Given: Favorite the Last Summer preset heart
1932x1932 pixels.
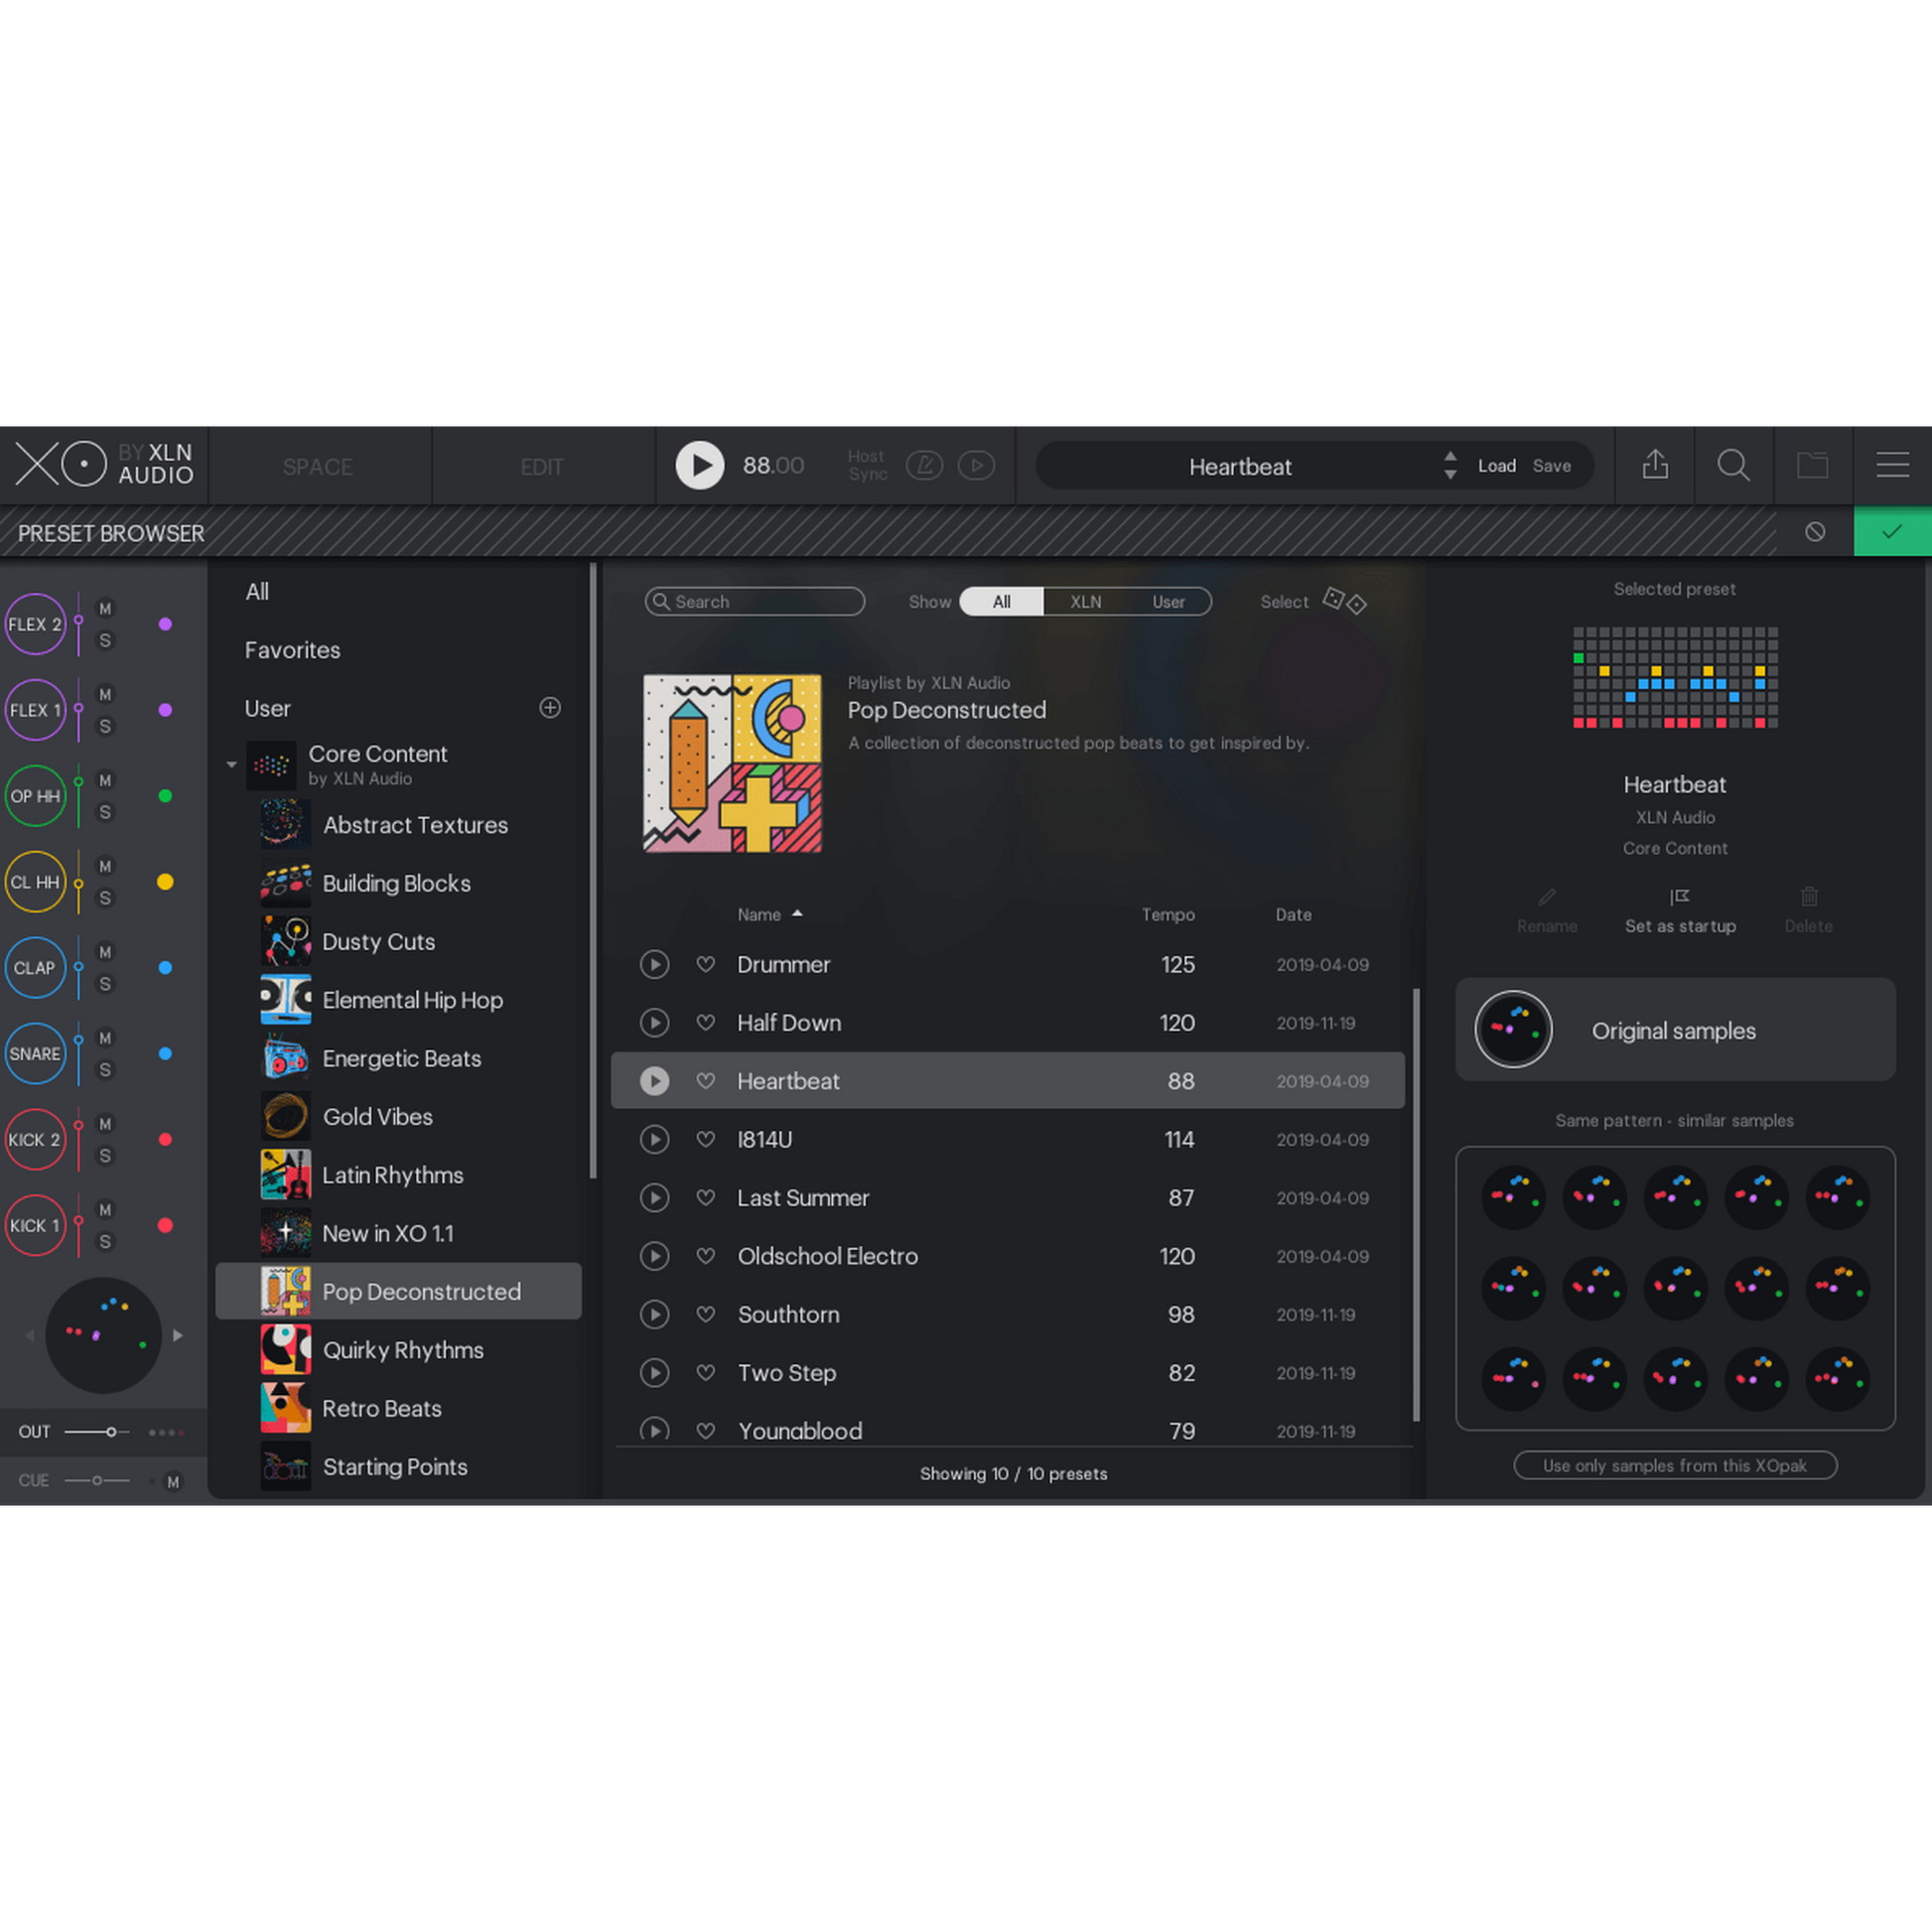Looking at the screenshot, I should click(x=706, y=1197).
